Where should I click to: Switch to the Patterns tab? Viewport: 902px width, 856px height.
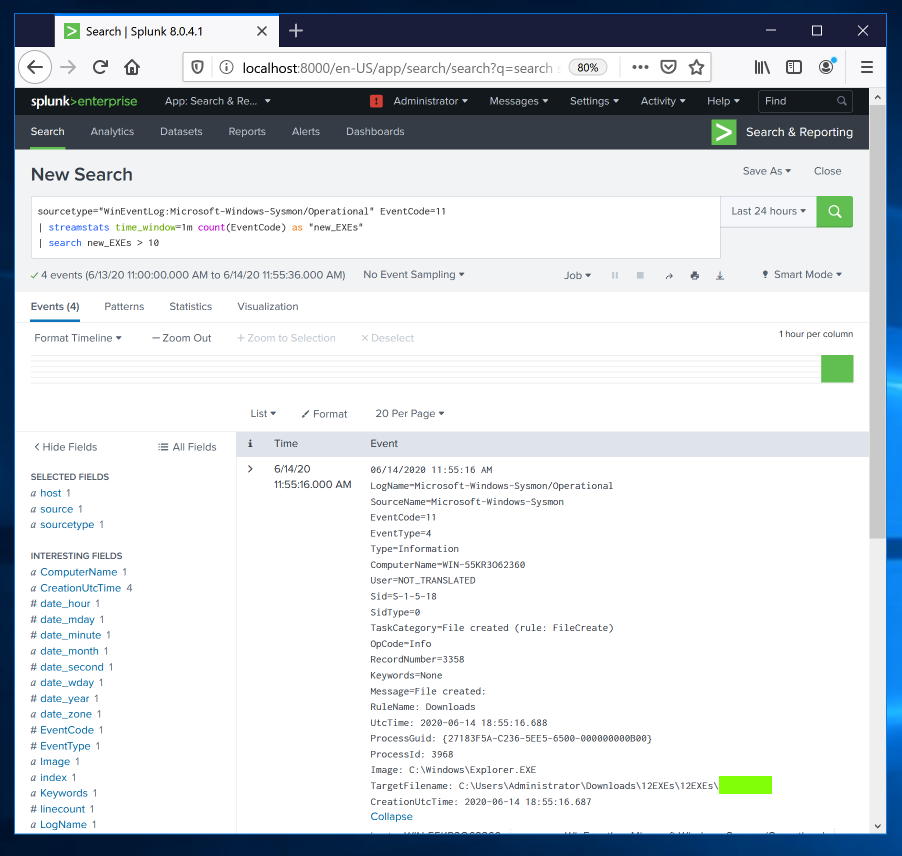point(124,307)
